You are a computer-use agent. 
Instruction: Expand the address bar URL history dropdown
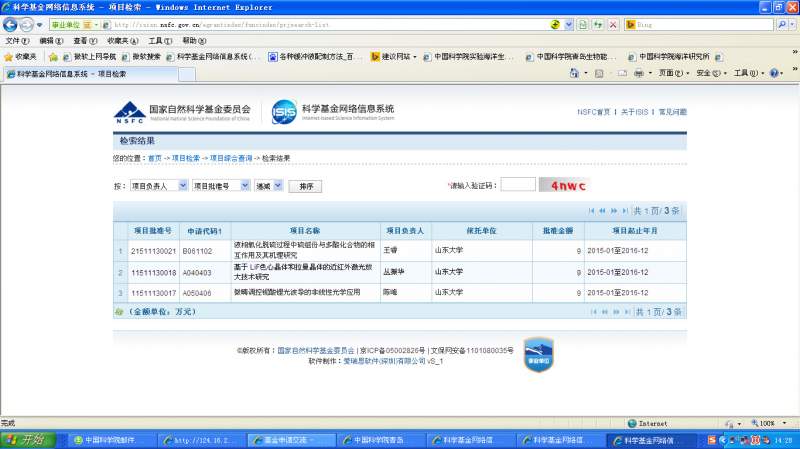(x=568, y=24)
